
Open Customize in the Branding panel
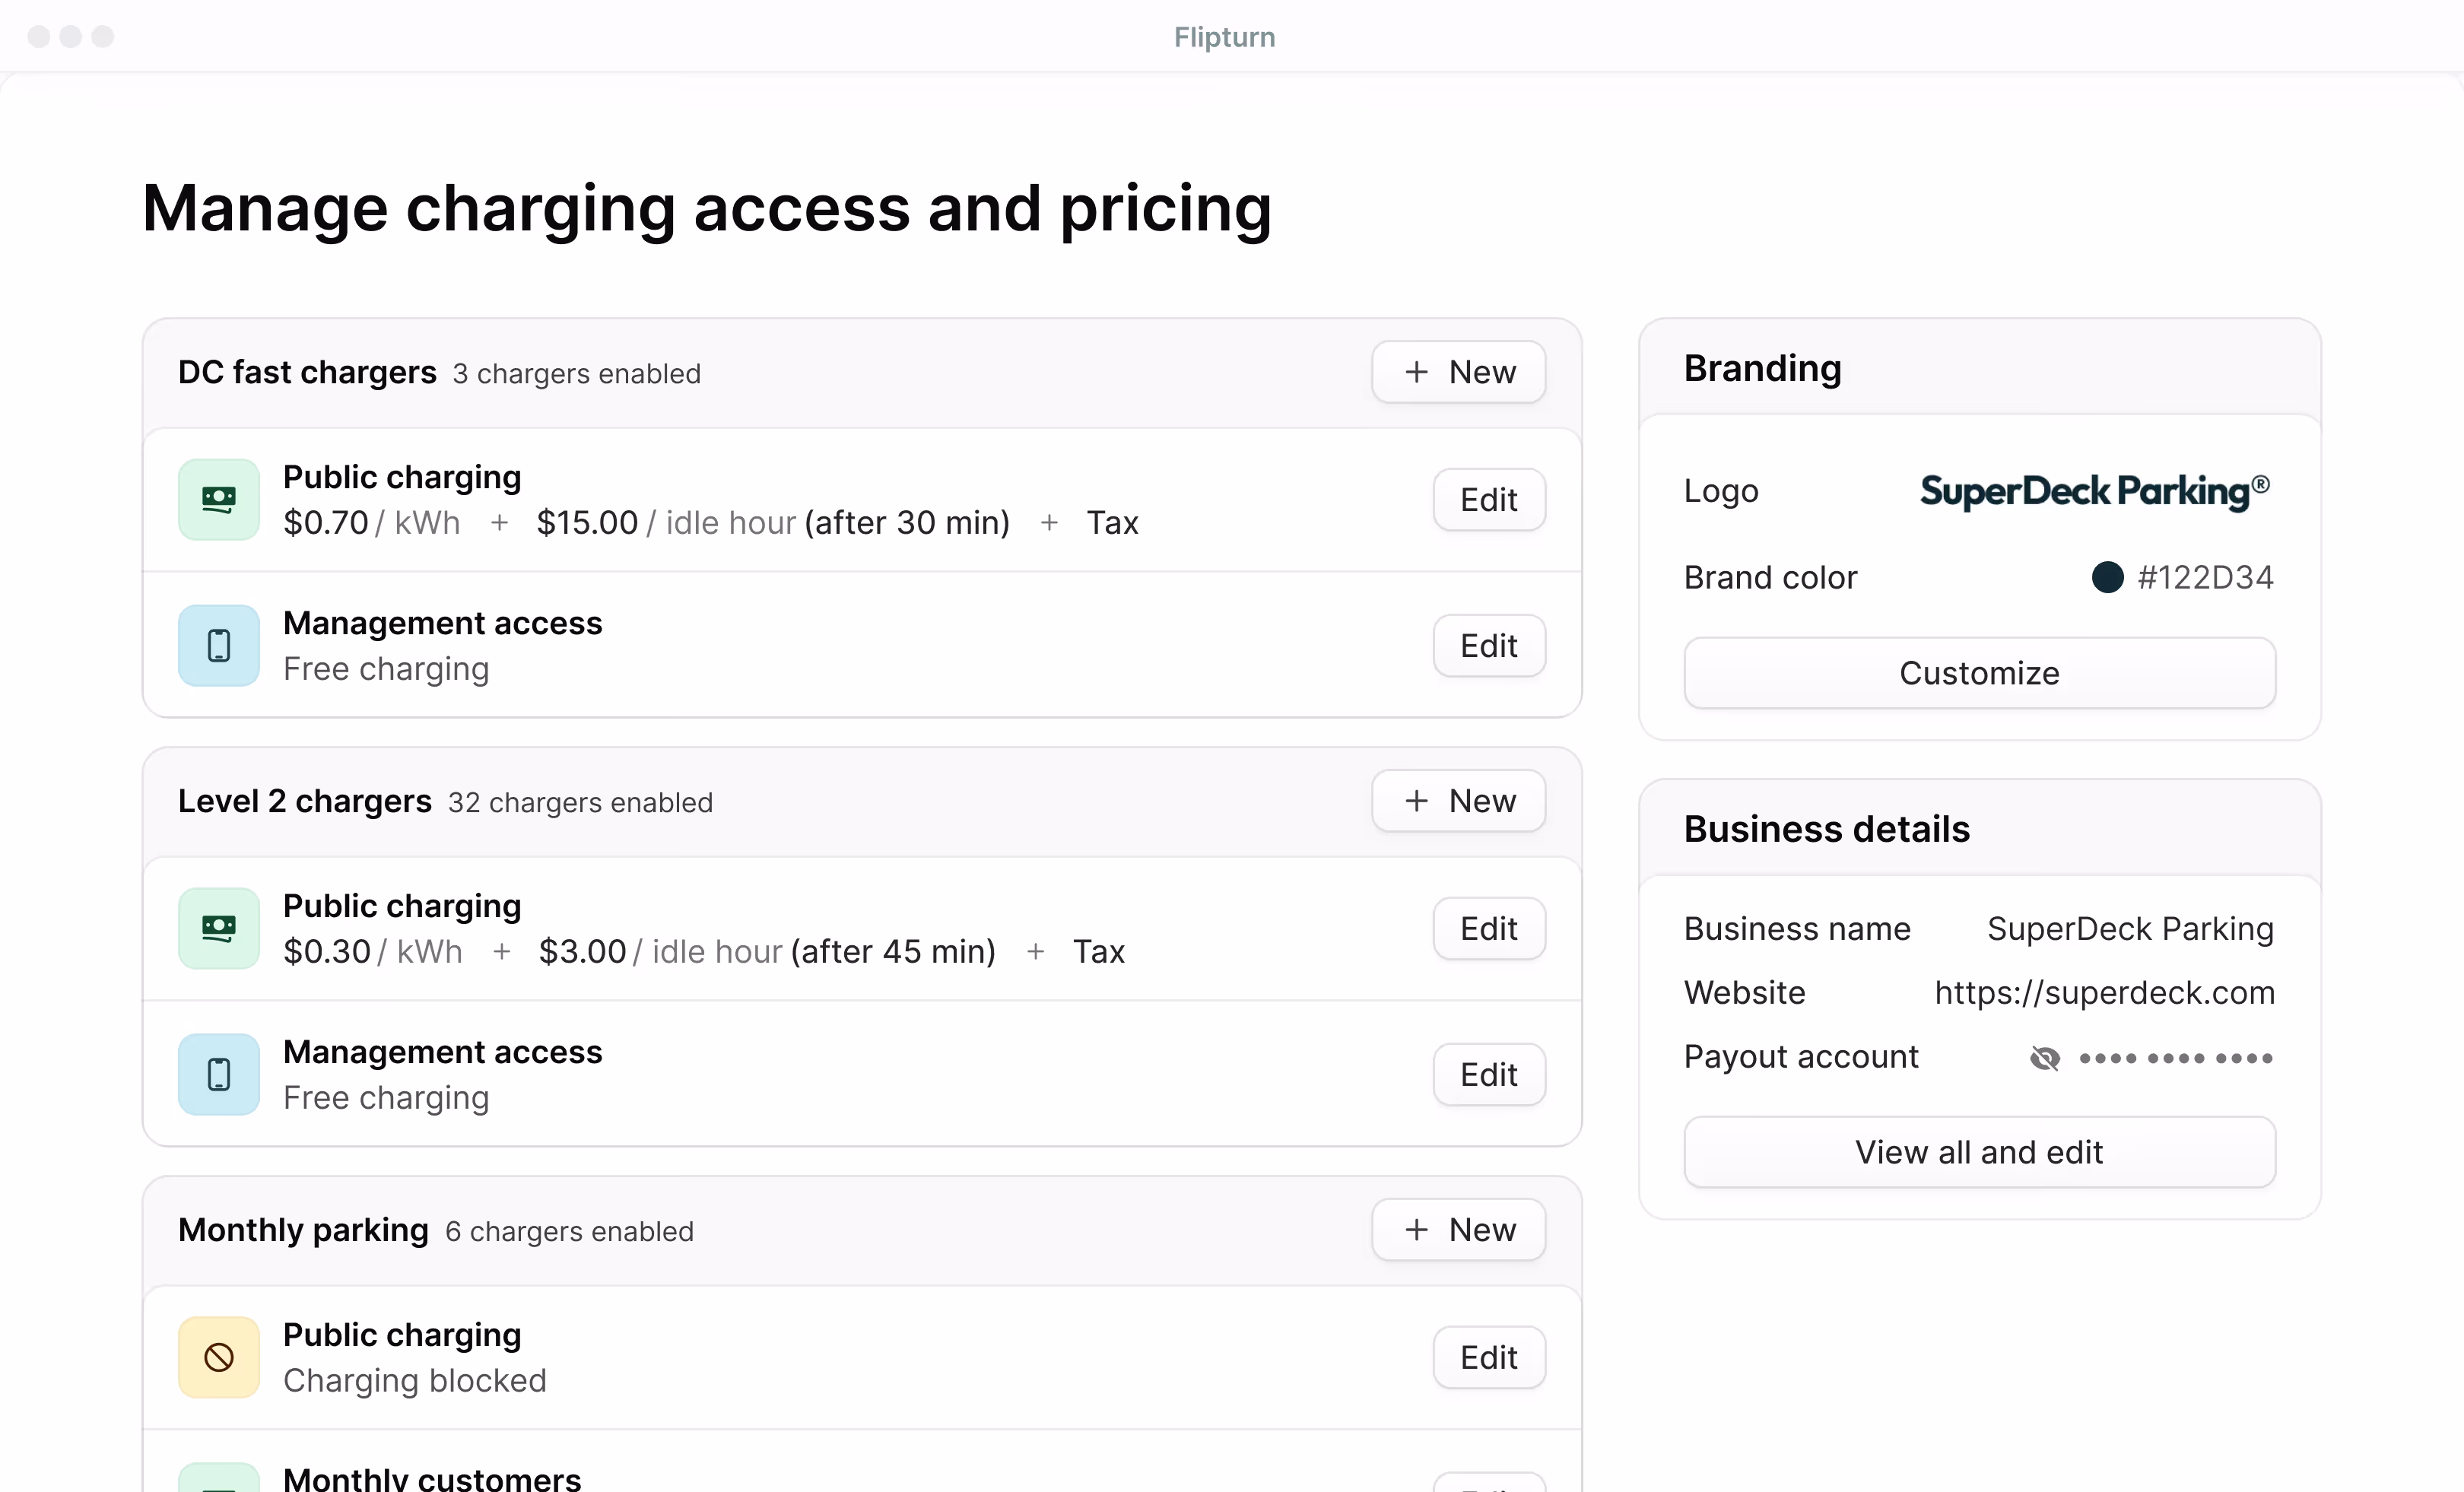tap(1978, 672)
